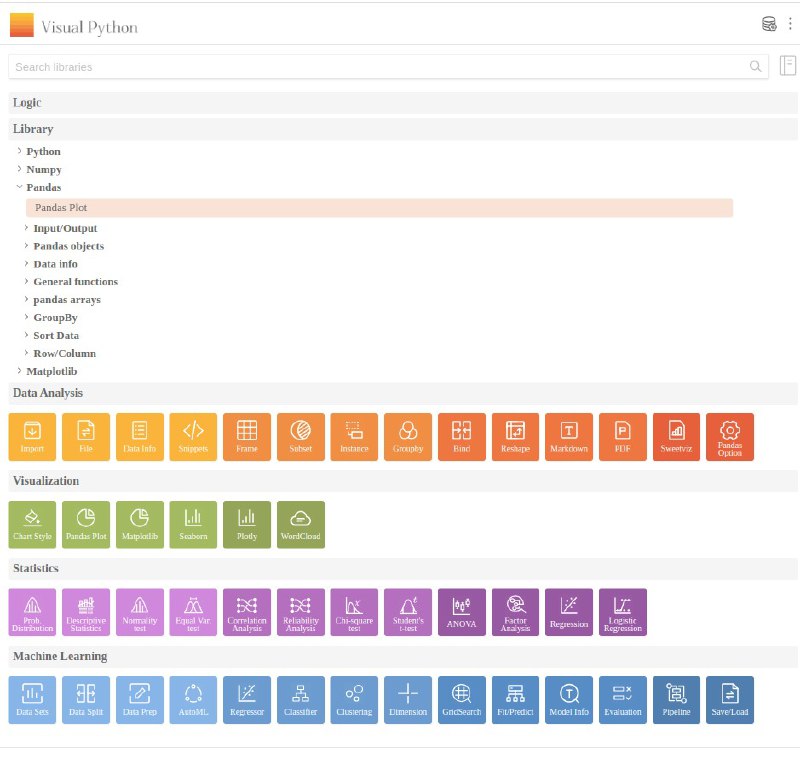Image resolution: width=800 pixels, height=770 pixels.
Task: Open the Chart Style tile
Action: (32, 525)
